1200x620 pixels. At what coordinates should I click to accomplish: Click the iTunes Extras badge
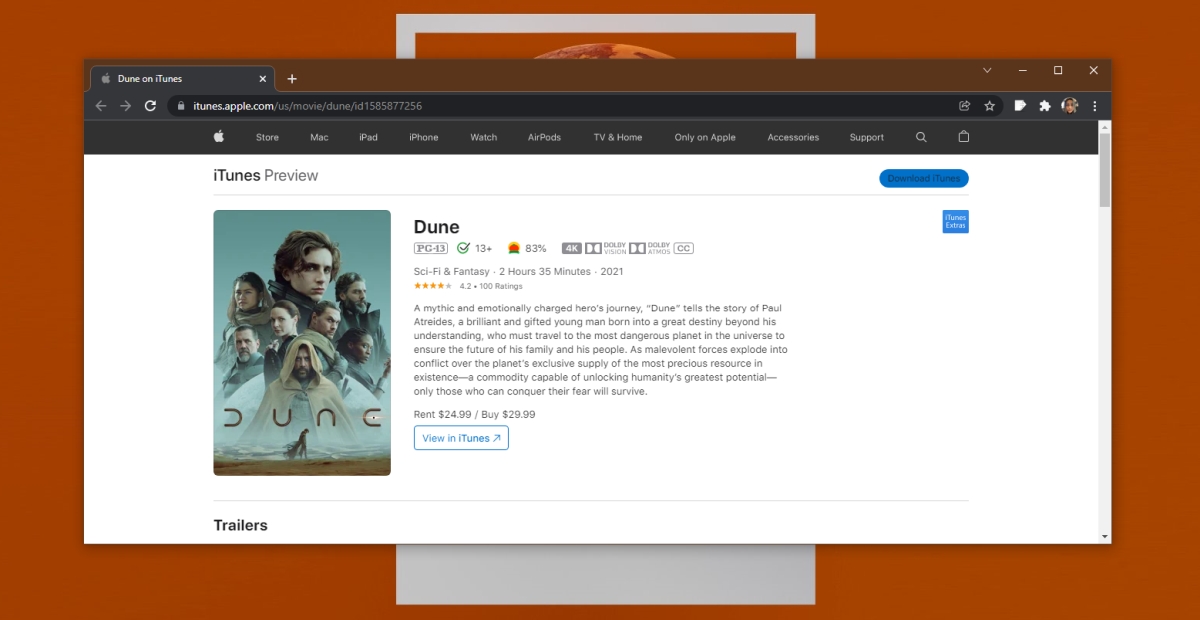pos(956,221)
